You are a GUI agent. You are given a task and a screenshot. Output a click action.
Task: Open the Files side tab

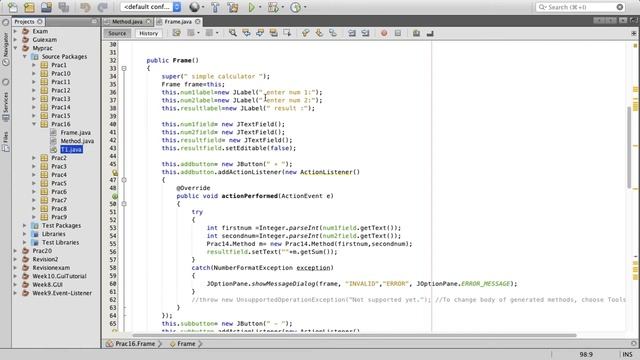5,141
